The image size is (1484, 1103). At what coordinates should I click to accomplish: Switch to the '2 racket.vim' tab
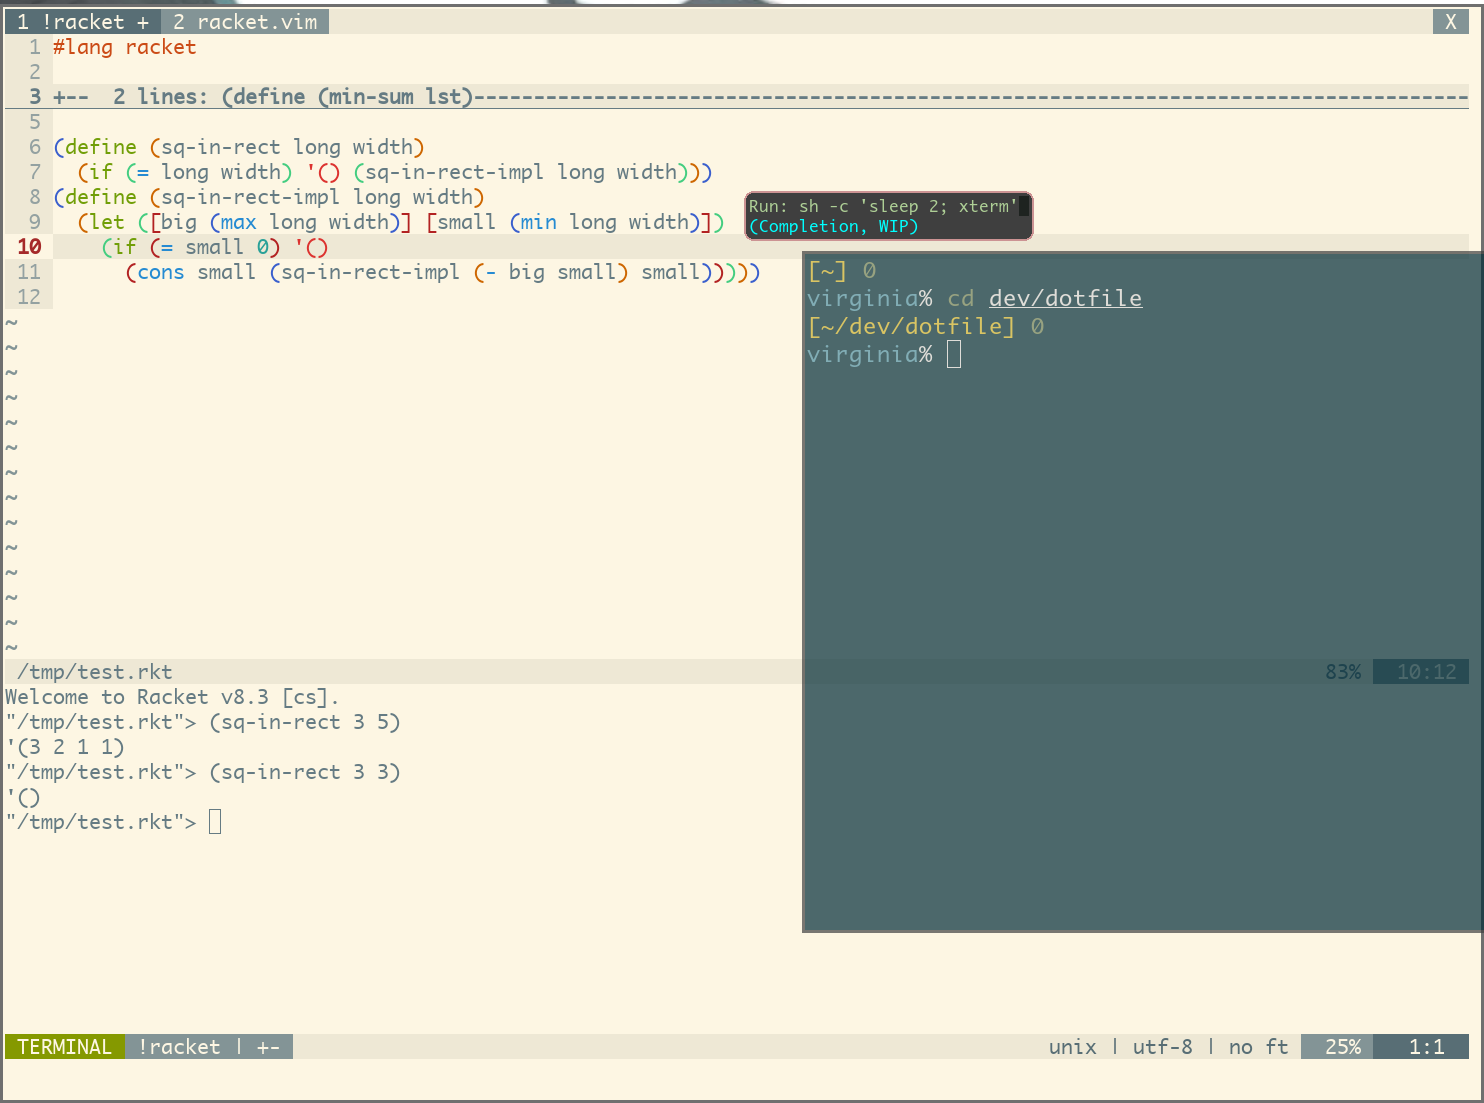coord(245,22)
